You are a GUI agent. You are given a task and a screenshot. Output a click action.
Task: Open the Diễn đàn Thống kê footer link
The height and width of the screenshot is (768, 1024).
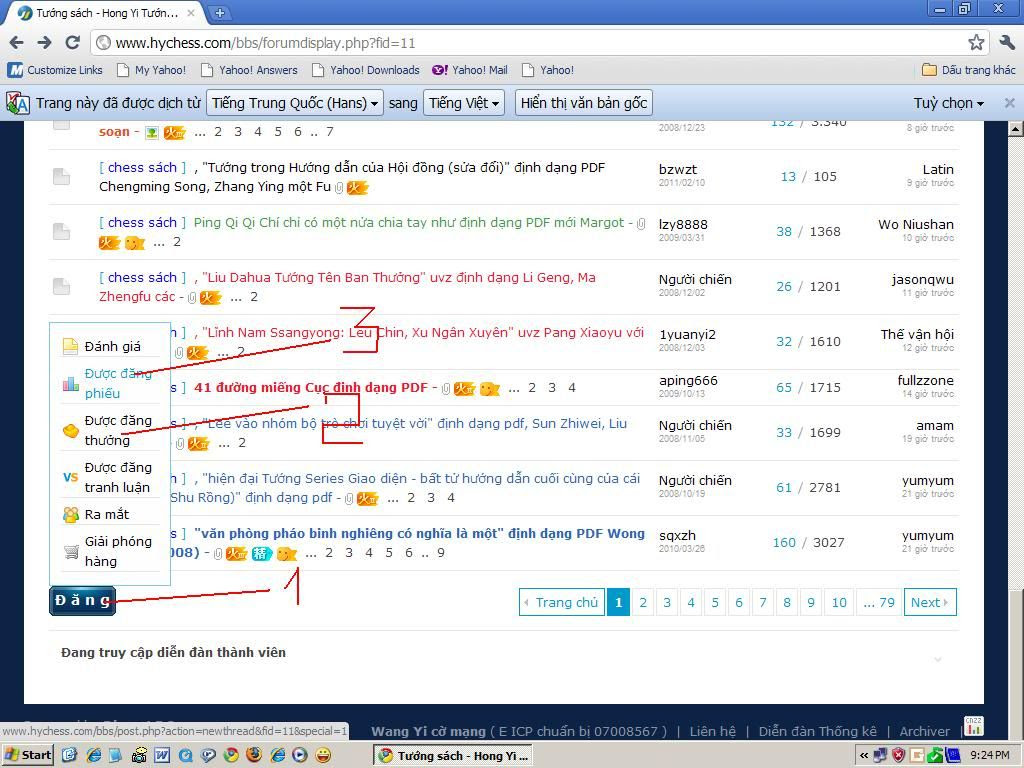(x=817, y=731)
